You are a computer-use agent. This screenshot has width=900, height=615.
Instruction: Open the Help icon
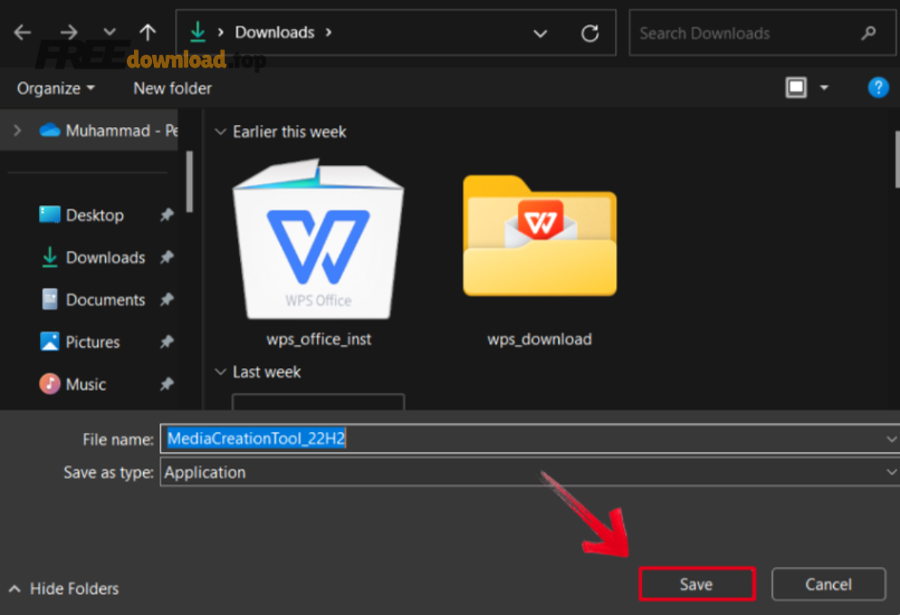878,88
